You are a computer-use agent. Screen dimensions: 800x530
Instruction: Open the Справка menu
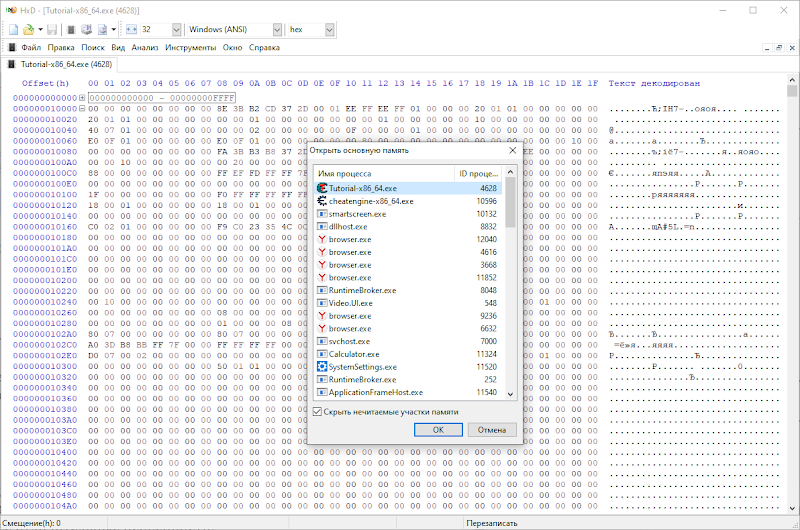click(264, 47)
